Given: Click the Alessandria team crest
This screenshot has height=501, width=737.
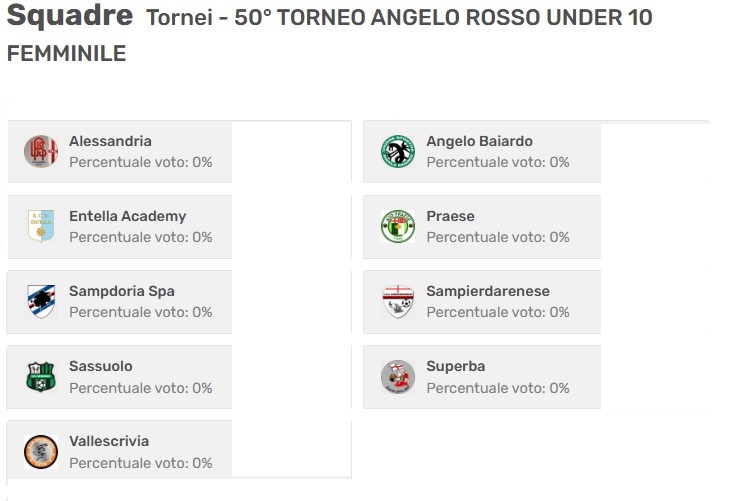Looking at the screenshot, I should [x=41, y=151].
